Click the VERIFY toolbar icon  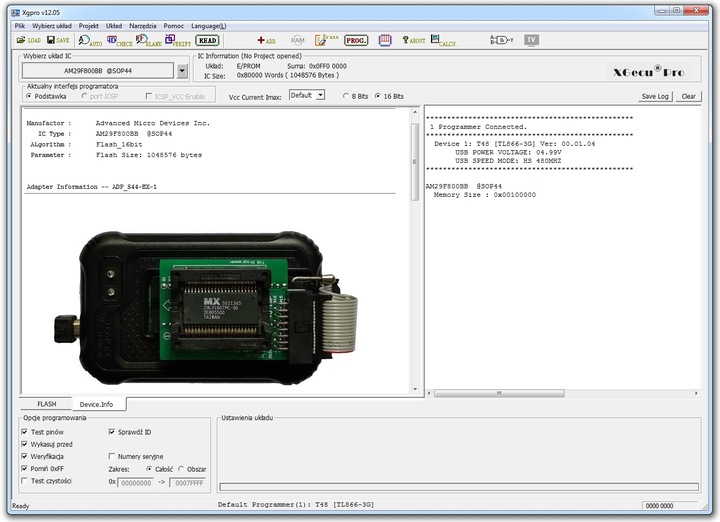pyautogui.click(x=178, y=41)
